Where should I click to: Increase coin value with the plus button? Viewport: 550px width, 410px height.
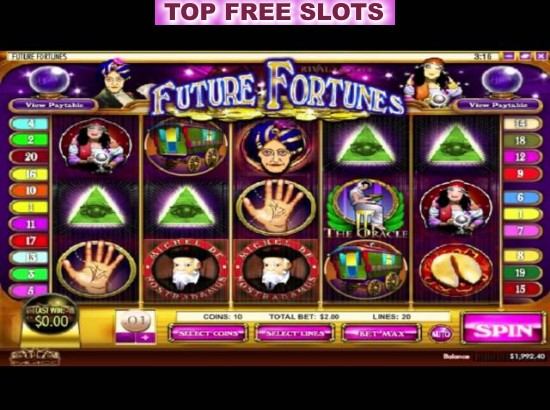point(146,337)
